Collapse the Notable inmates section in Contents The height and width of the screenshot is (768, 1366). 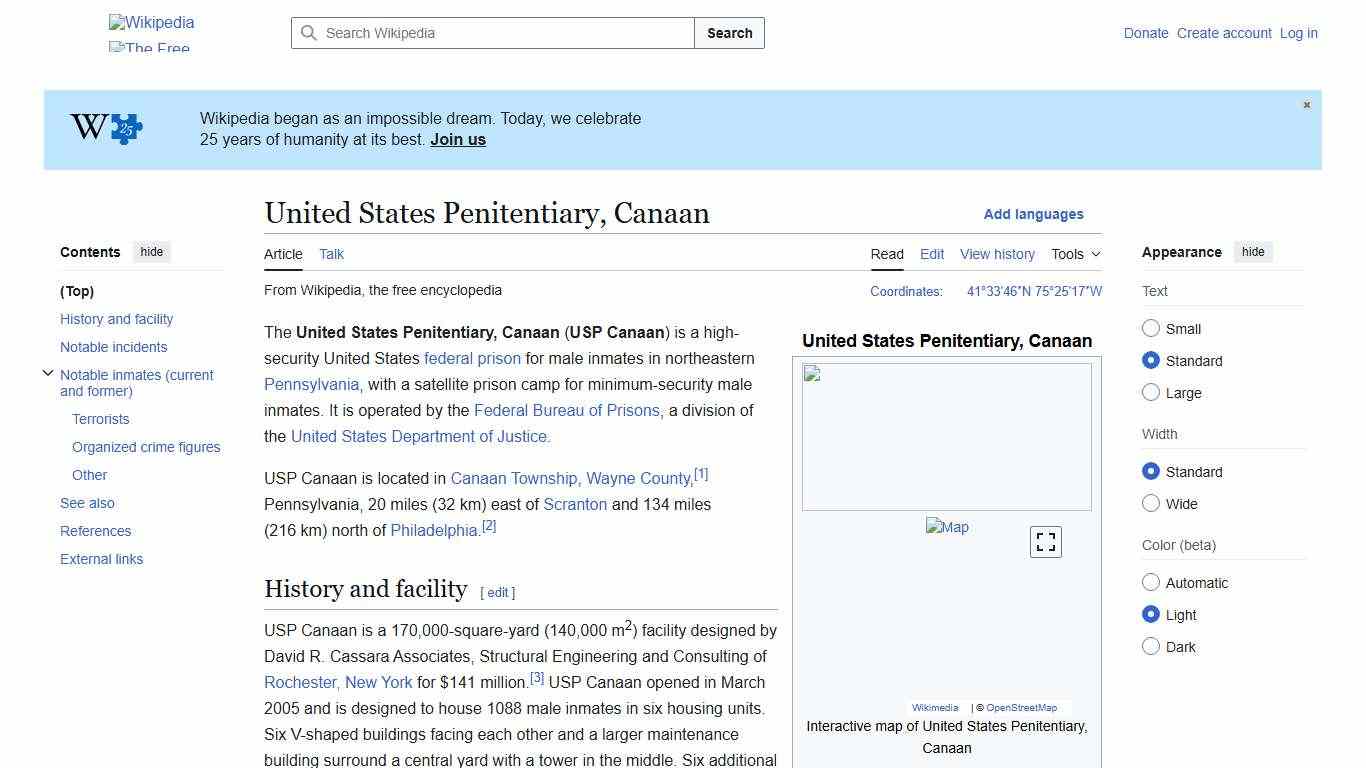[x=48, y=372]
